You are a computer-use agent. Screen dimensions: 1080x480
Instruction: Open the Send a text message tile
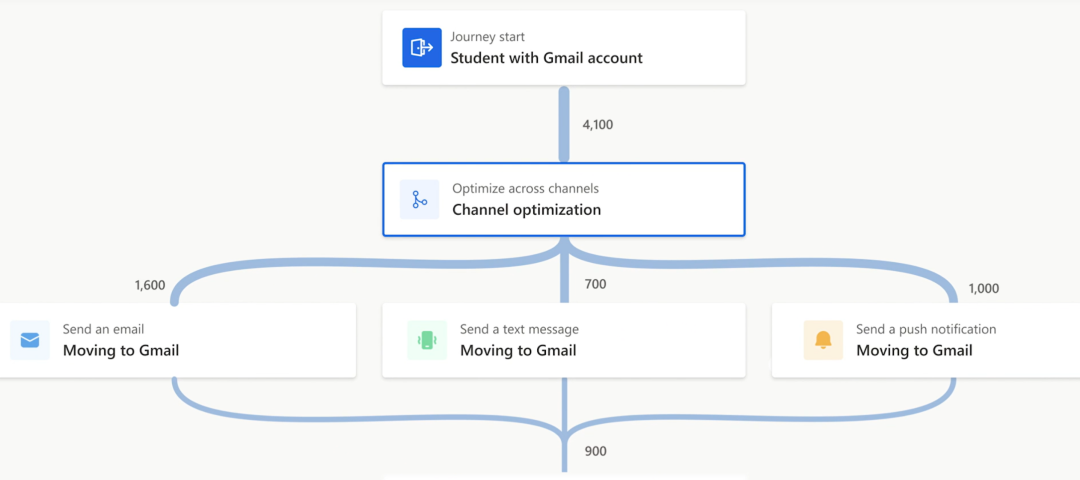click(564, 340)
